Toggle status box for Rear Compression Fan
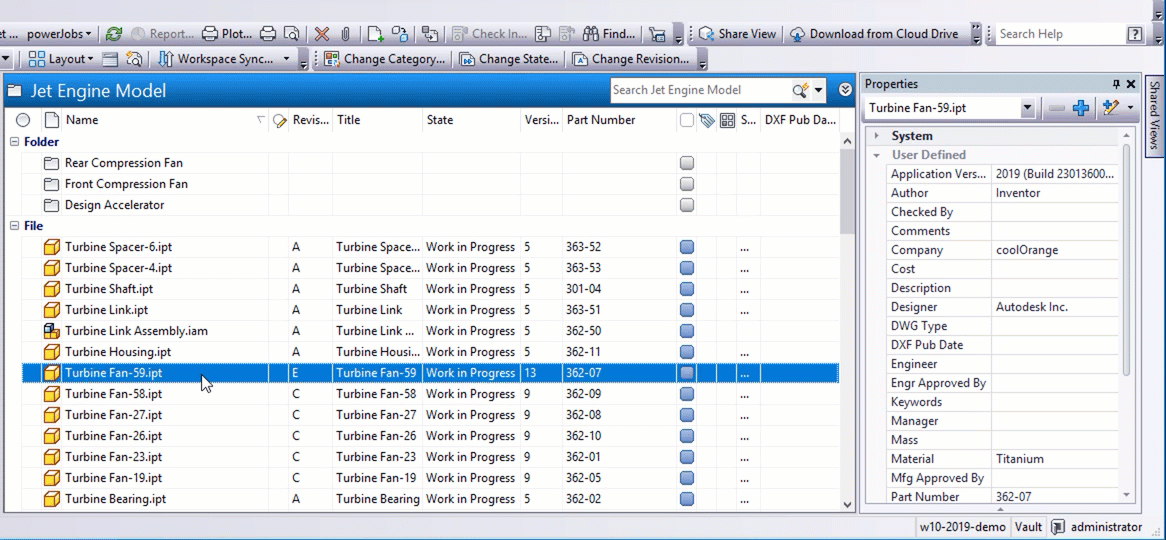This screenshot has width=1166, height=540. 687,163
